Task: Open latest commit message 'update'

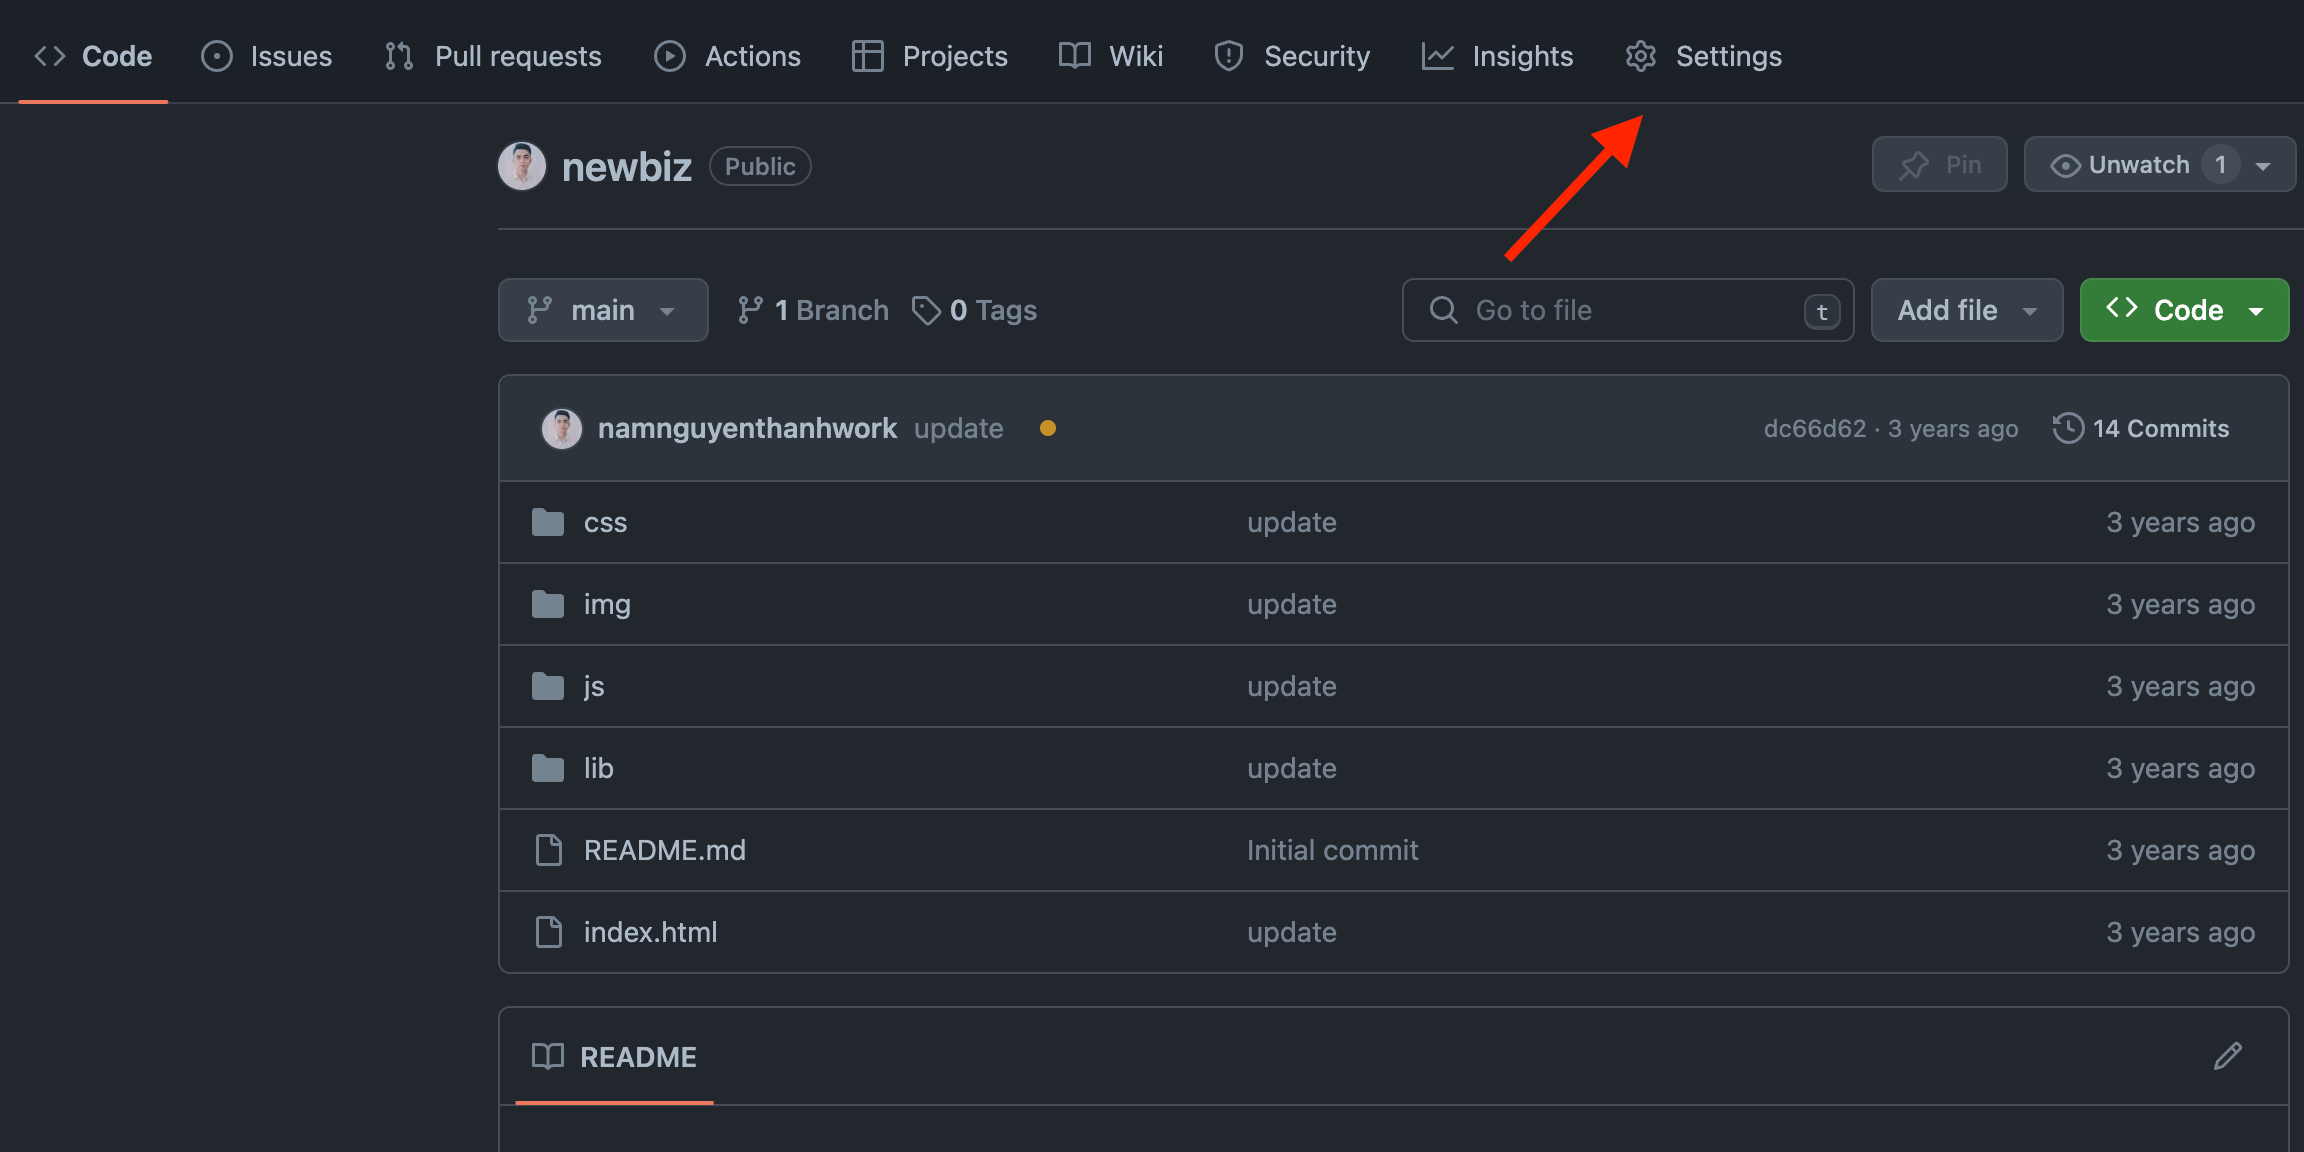Action: pos(958,428)
